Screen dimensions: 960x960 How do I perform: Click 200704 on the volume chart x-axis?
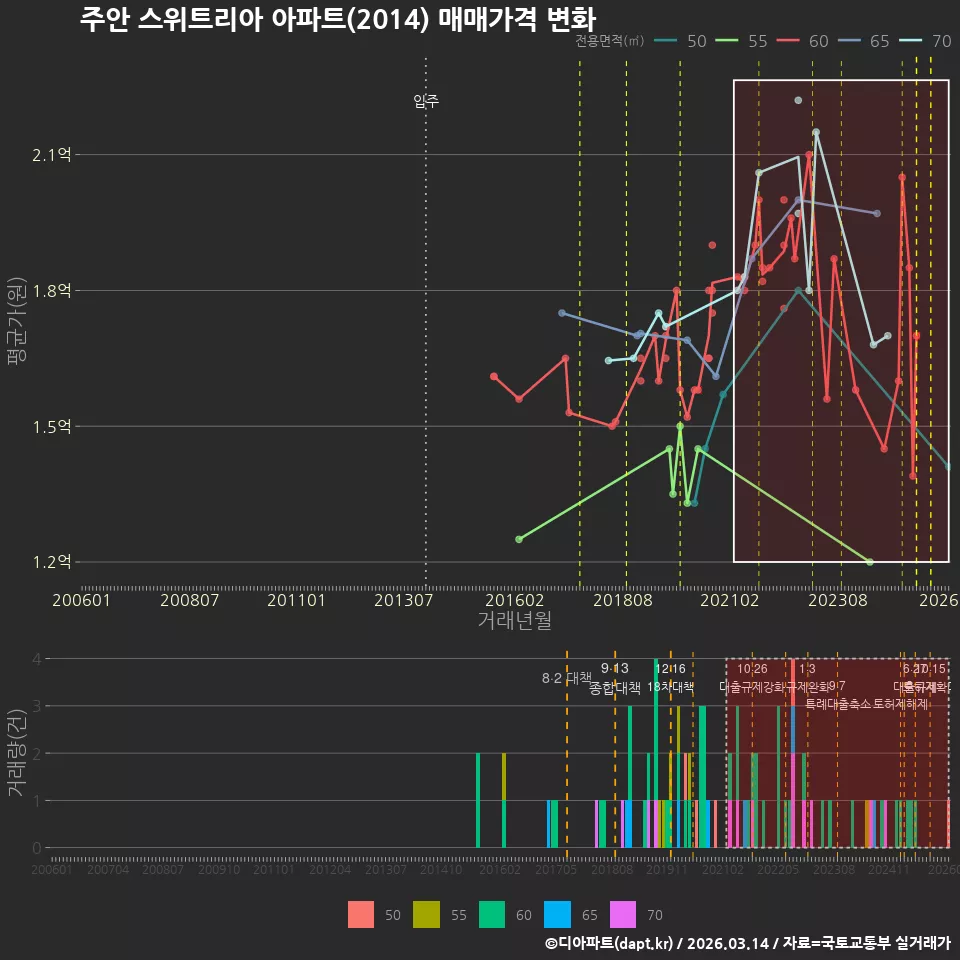108,869
